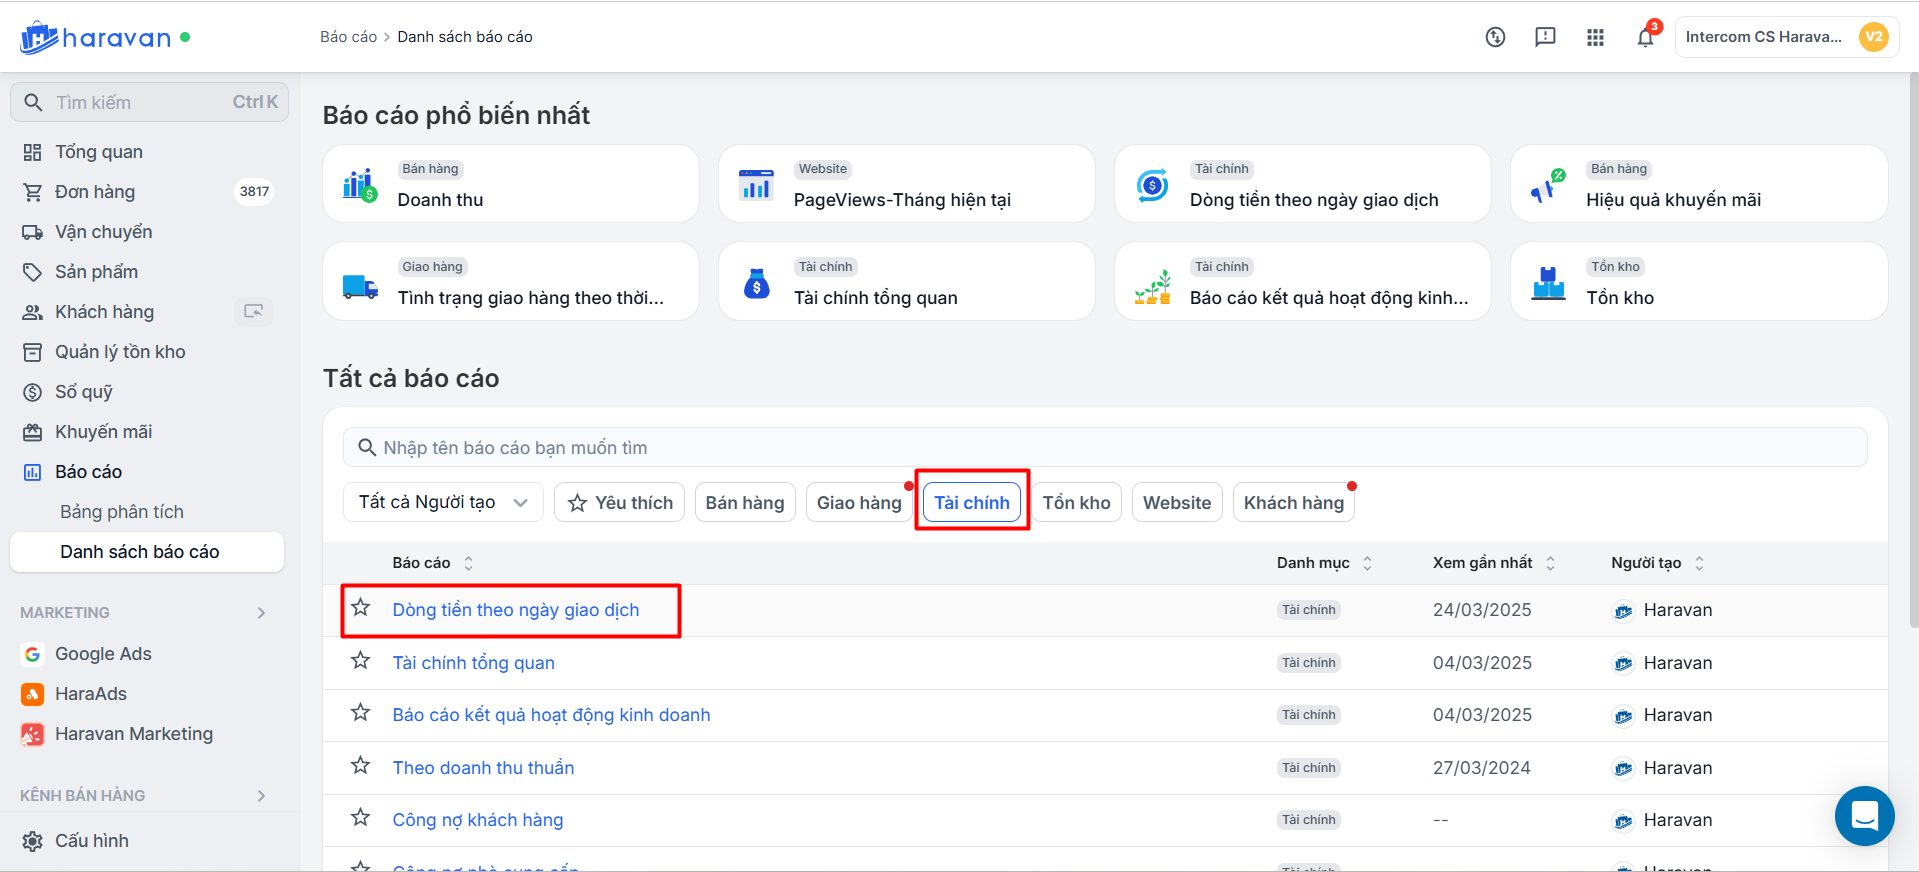
Task: Click the Haravan logo
Action: (x=96, y=38)
